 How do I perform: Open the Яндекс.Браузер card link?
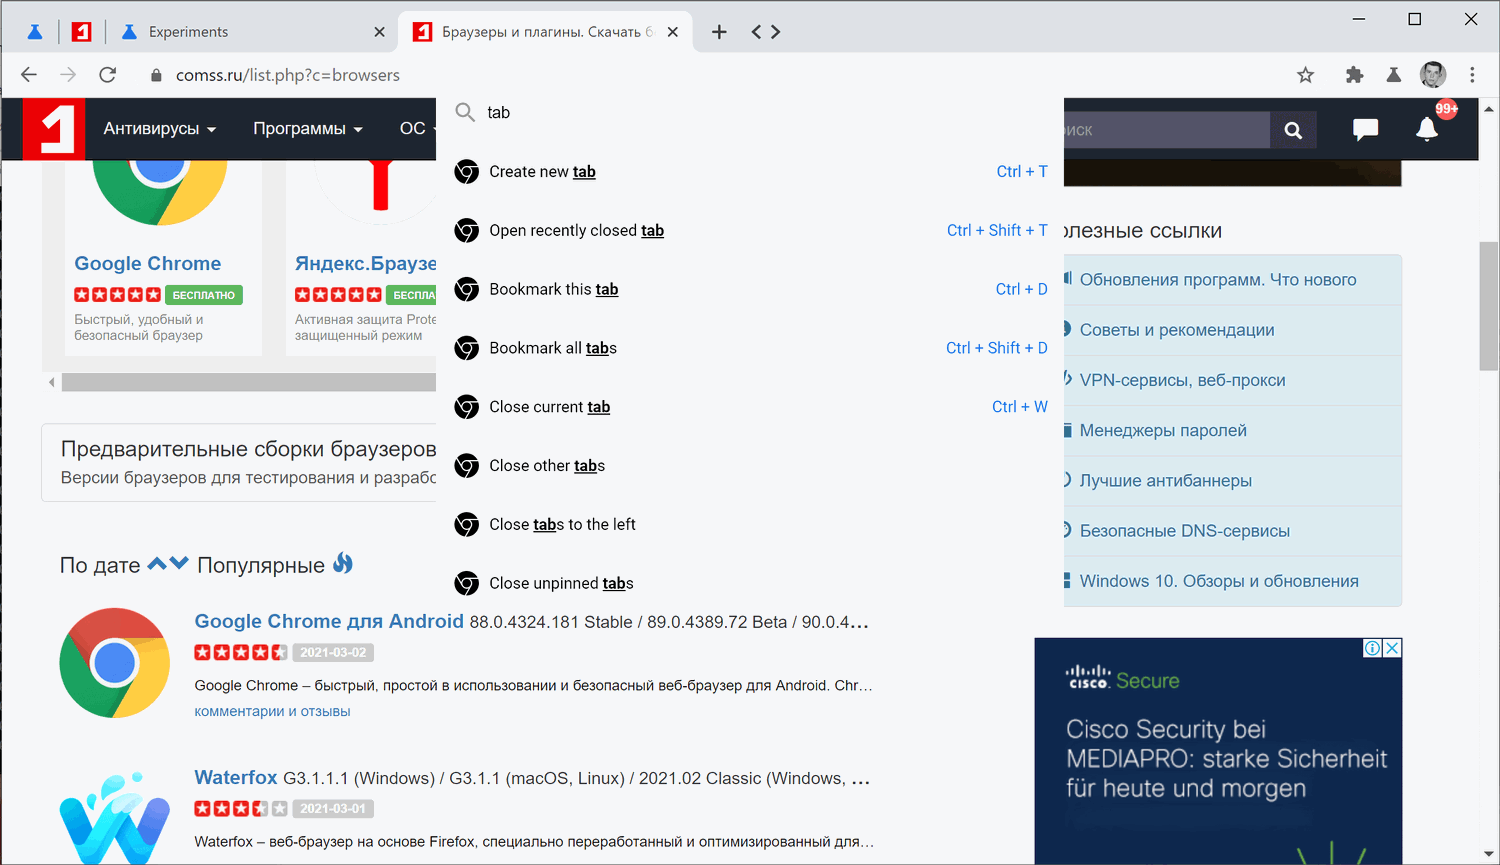coord(365,264)
